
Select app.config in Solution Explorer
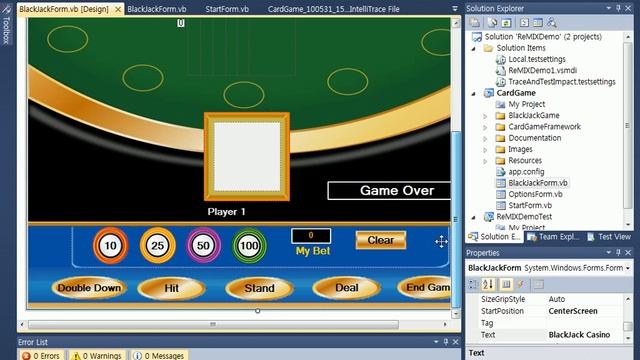pyautogui.click(x=526, y=172)
